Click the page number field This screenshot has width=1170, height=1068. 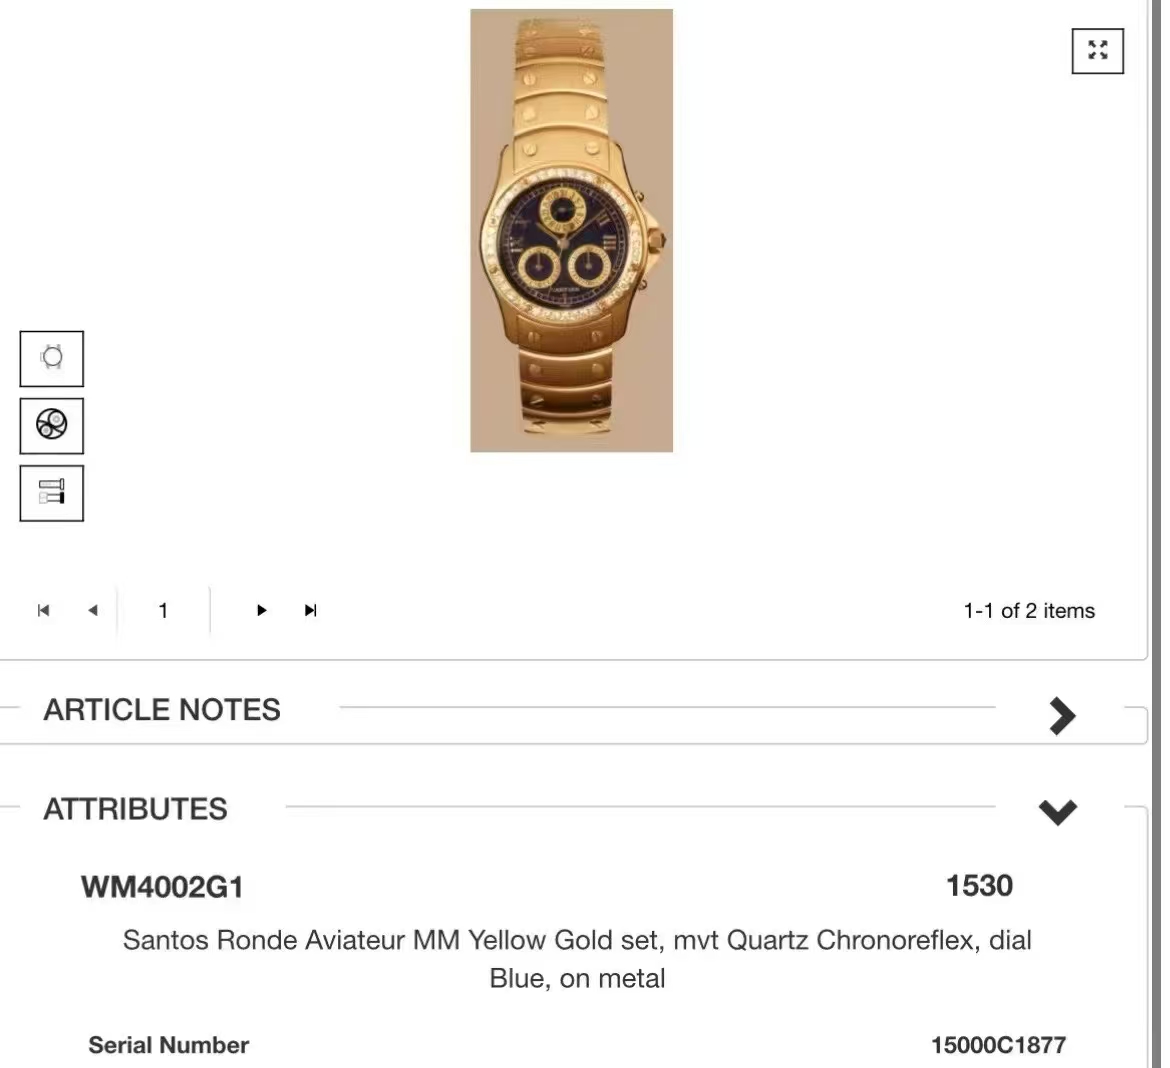tap(163, 610)
